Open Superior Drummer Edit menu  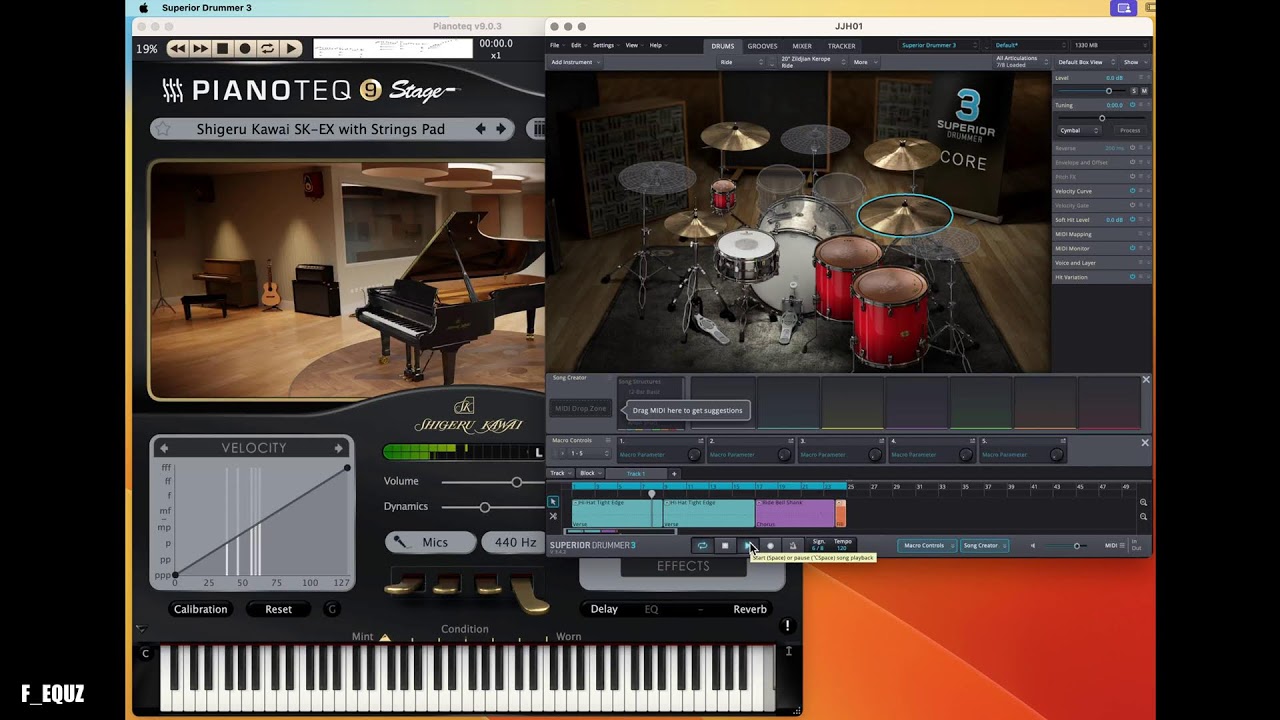pyautogui.click(x=576, y=45)
